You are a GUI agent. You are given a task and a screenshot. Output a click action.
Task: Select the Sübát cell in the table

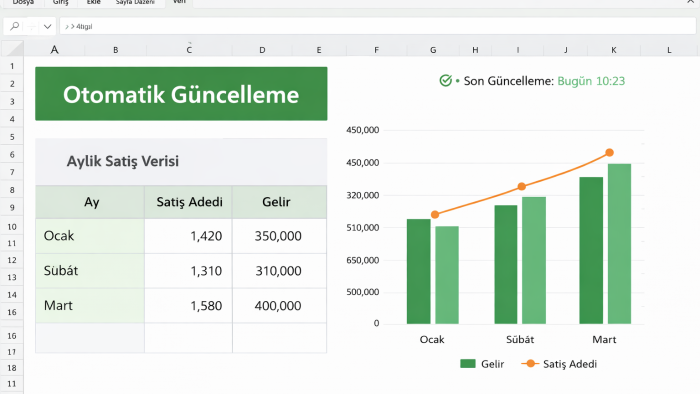tap(90, 271)
